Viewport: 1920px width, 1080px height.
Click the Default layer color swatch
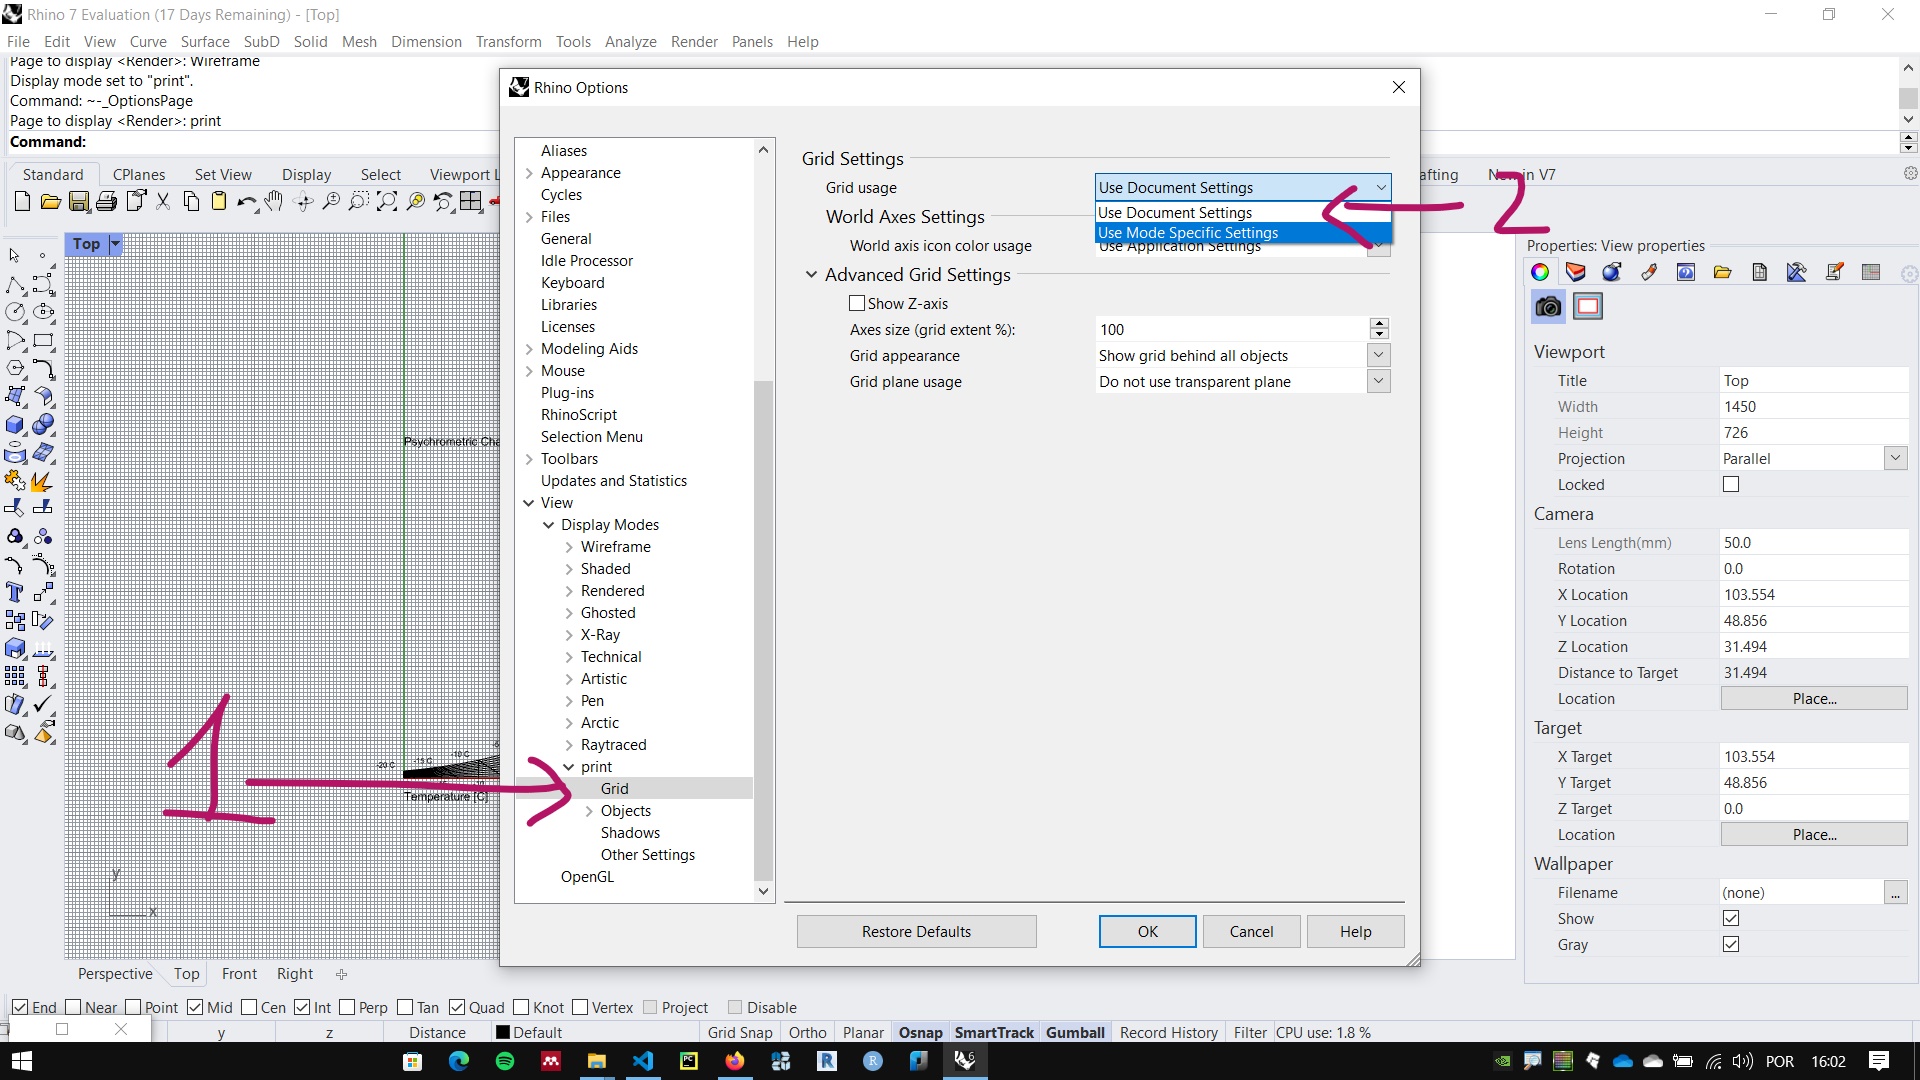pyautogui.click(x=503, y=1033)
